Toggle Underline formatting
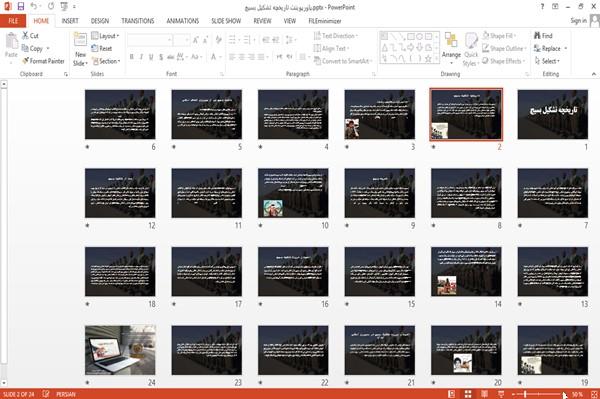600x399 pixels. click(x=151, y=57)
